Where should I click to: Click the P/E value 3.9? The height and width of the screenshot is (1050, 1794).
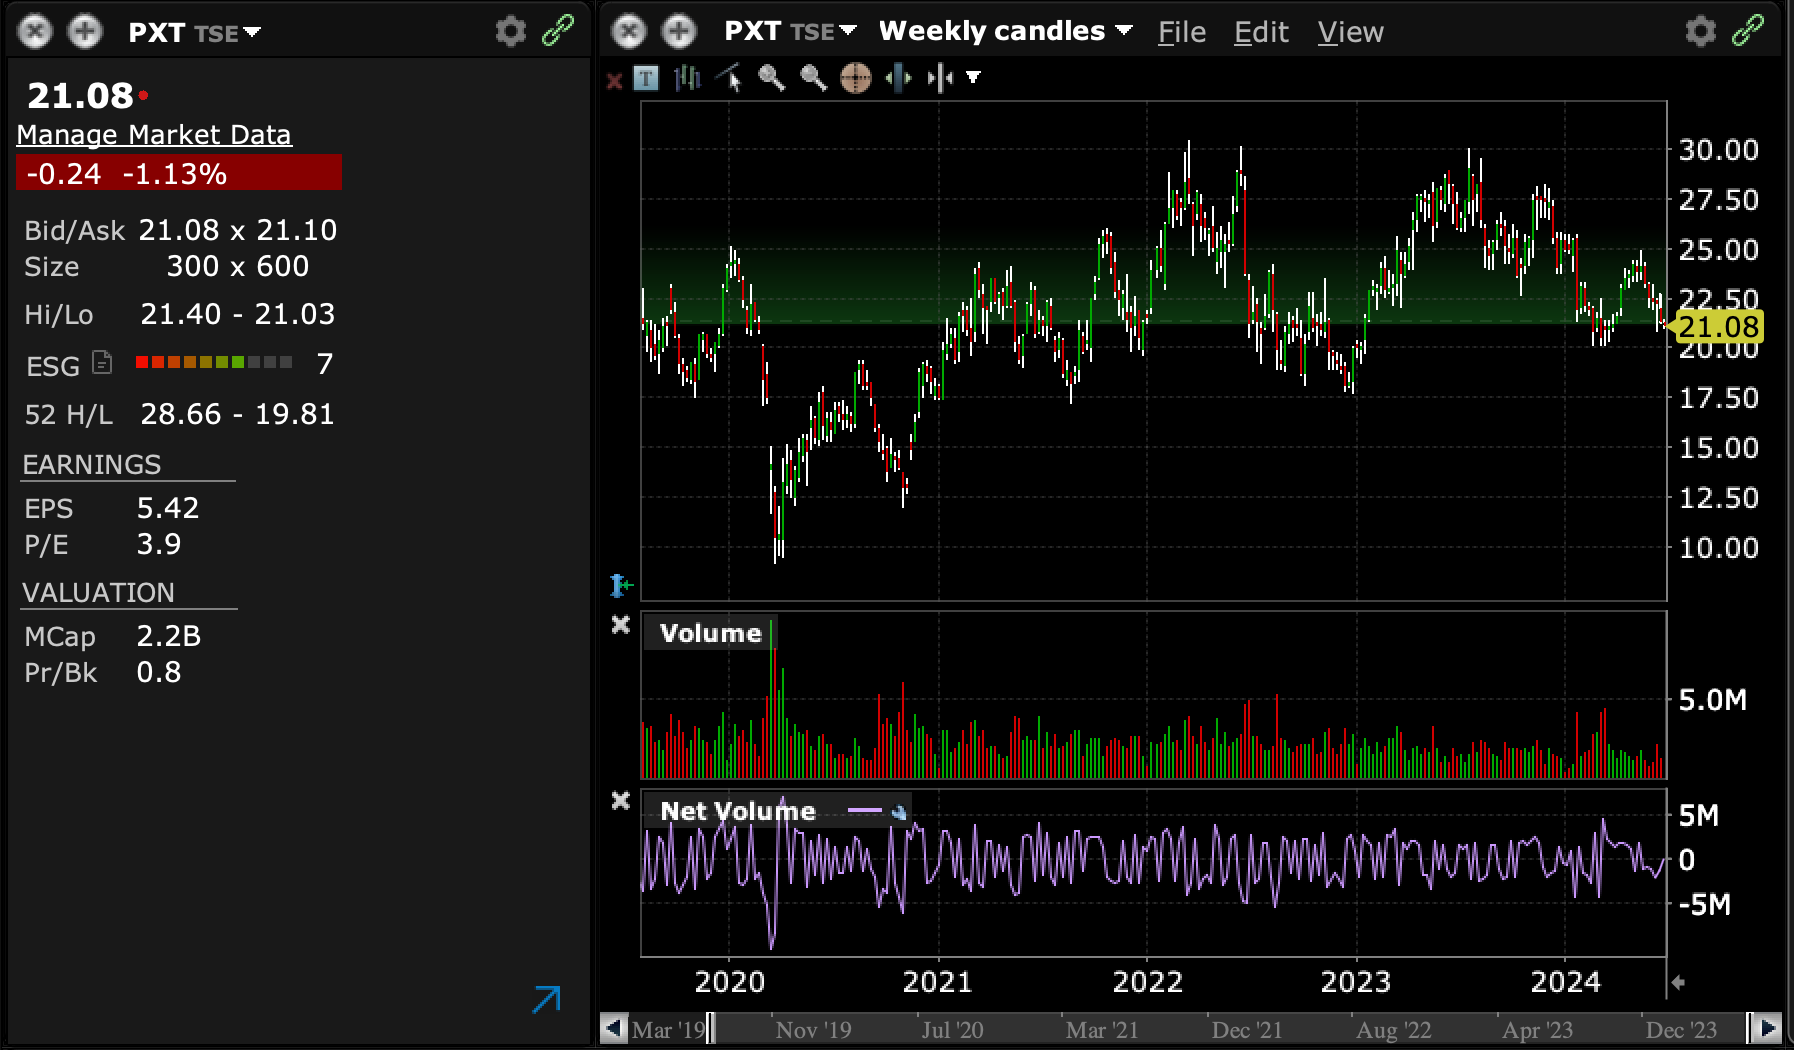point(159,544)
